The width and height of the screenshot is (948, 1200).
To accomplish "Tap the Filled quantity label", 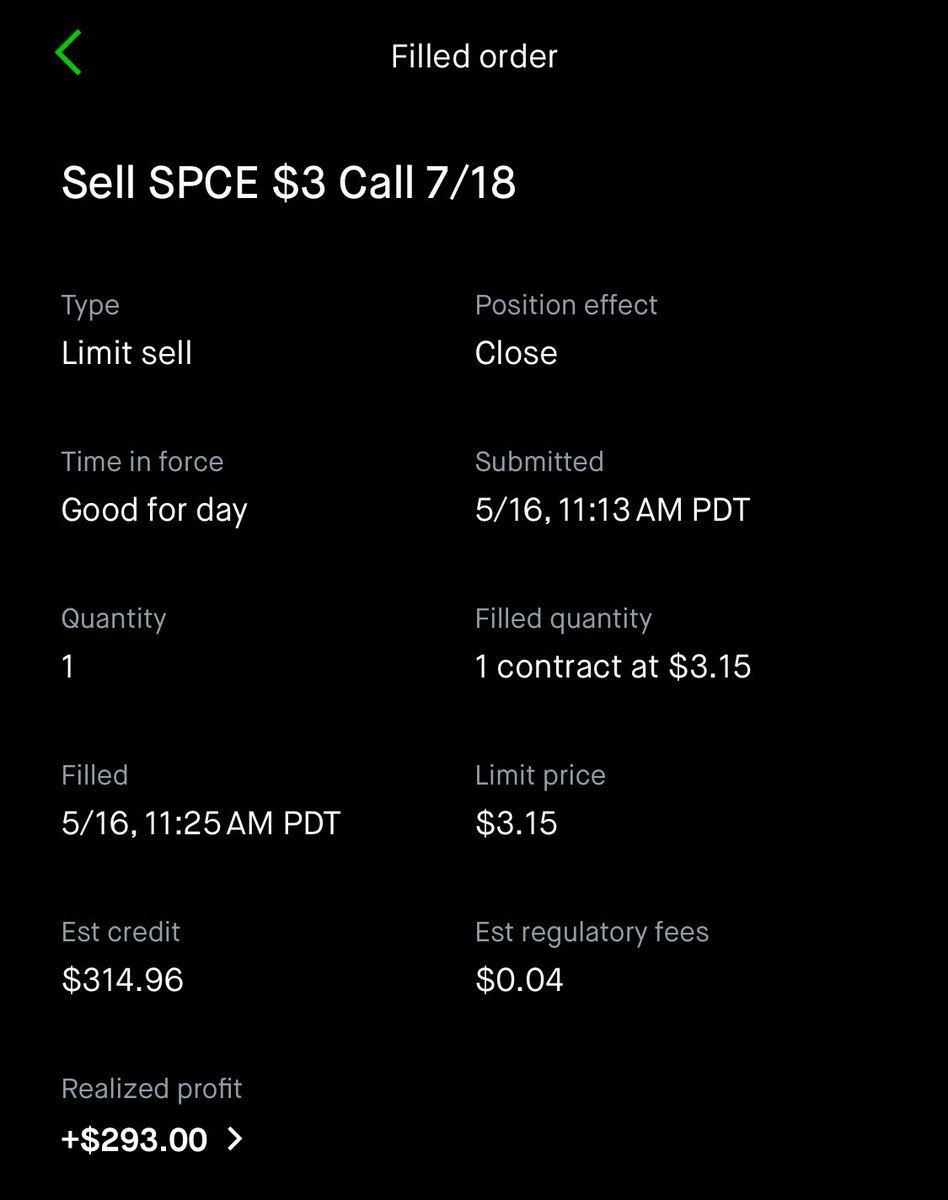I will tap(563, 619).
